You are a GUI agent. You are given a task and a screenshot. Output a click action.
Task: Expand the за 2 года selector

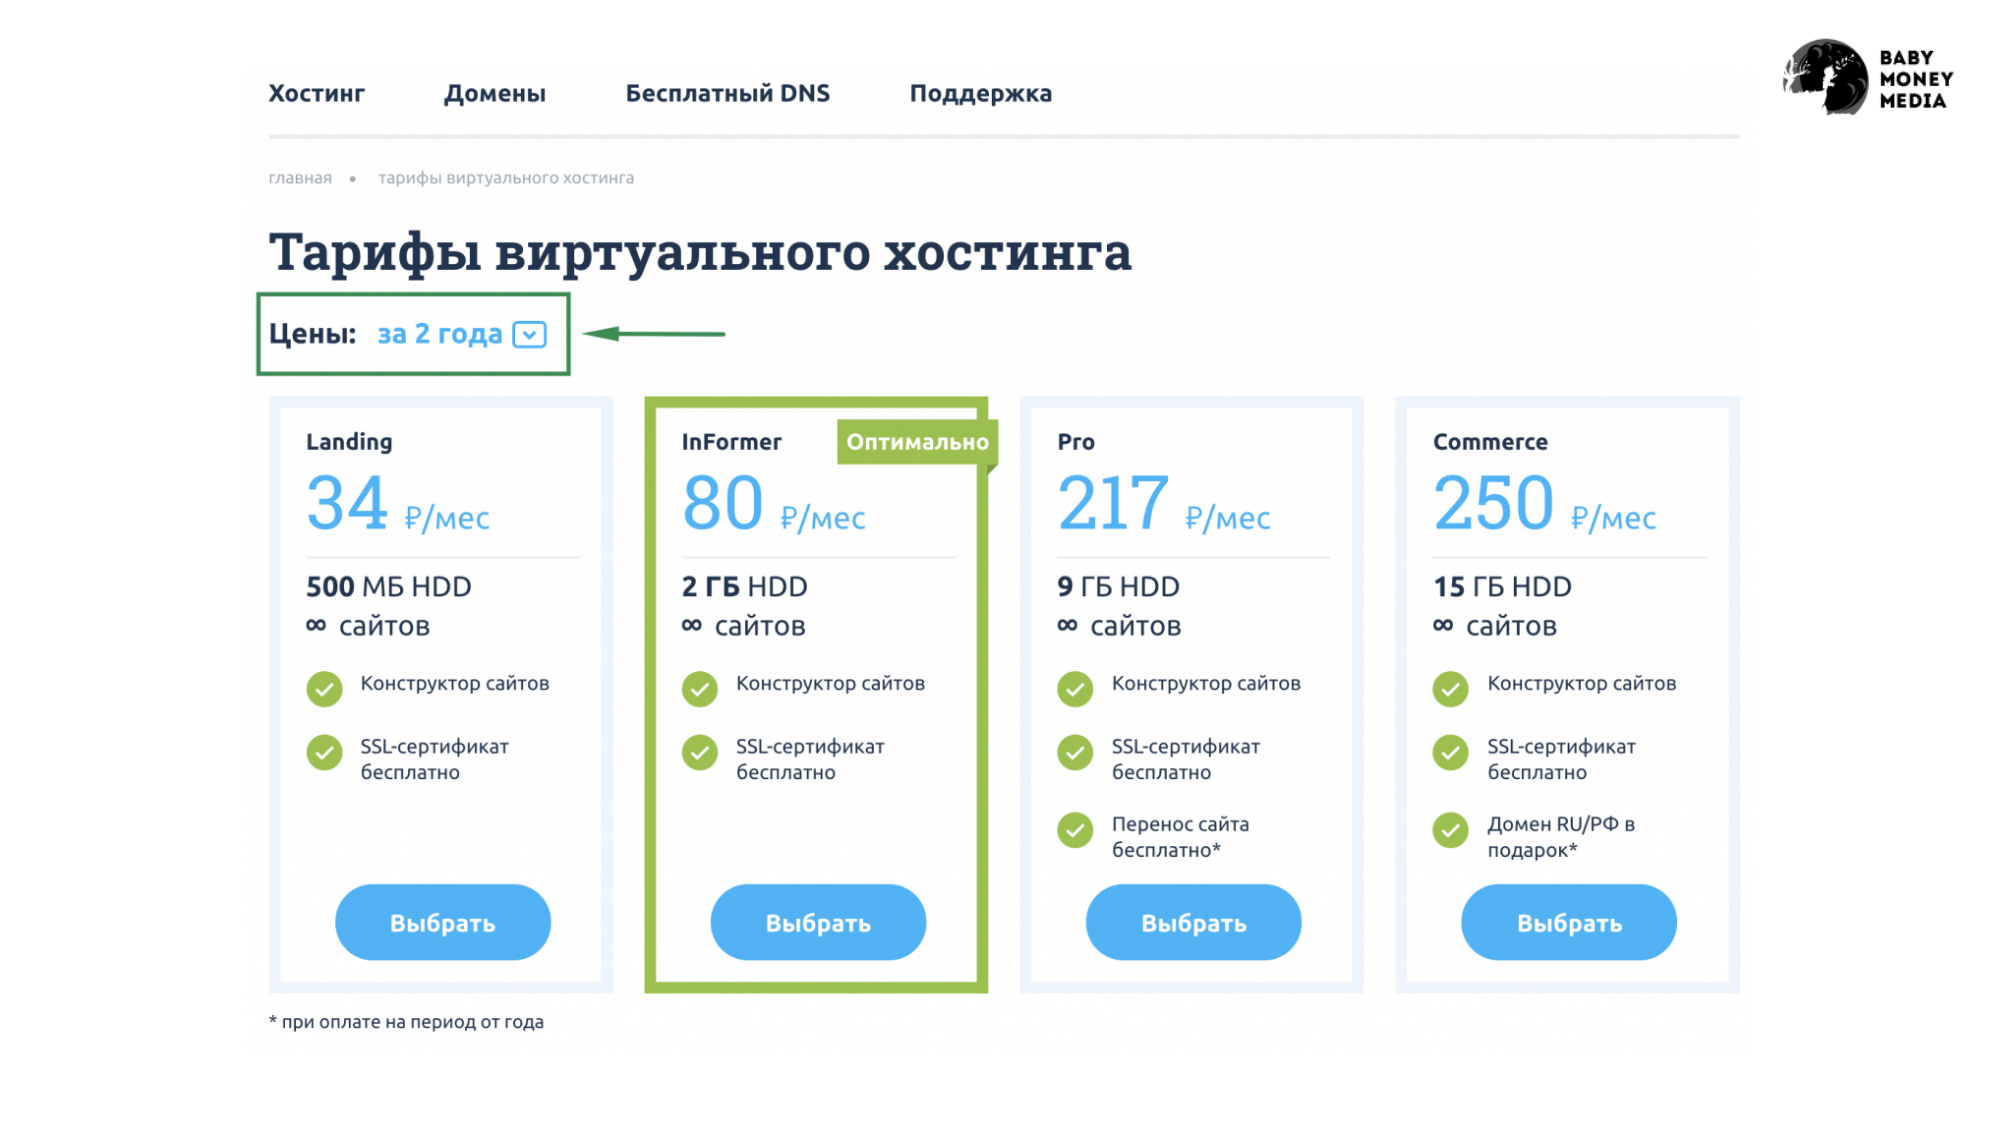(438, 334)
